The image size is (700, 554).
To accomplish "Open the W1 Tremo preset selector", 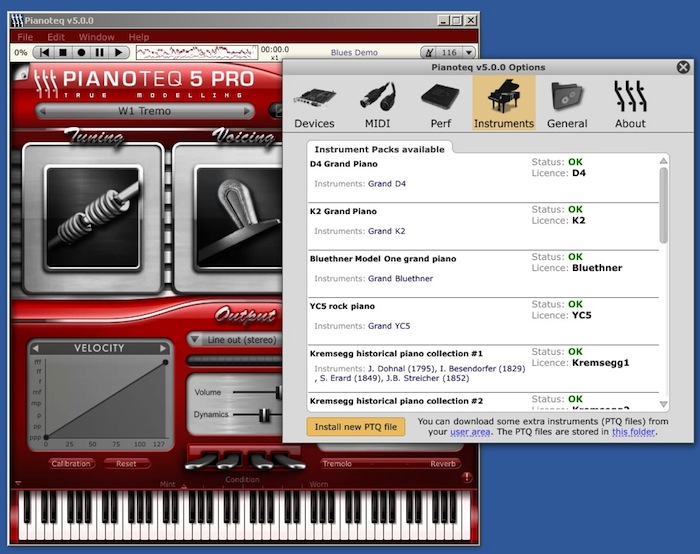I will (x=145, y=111).
